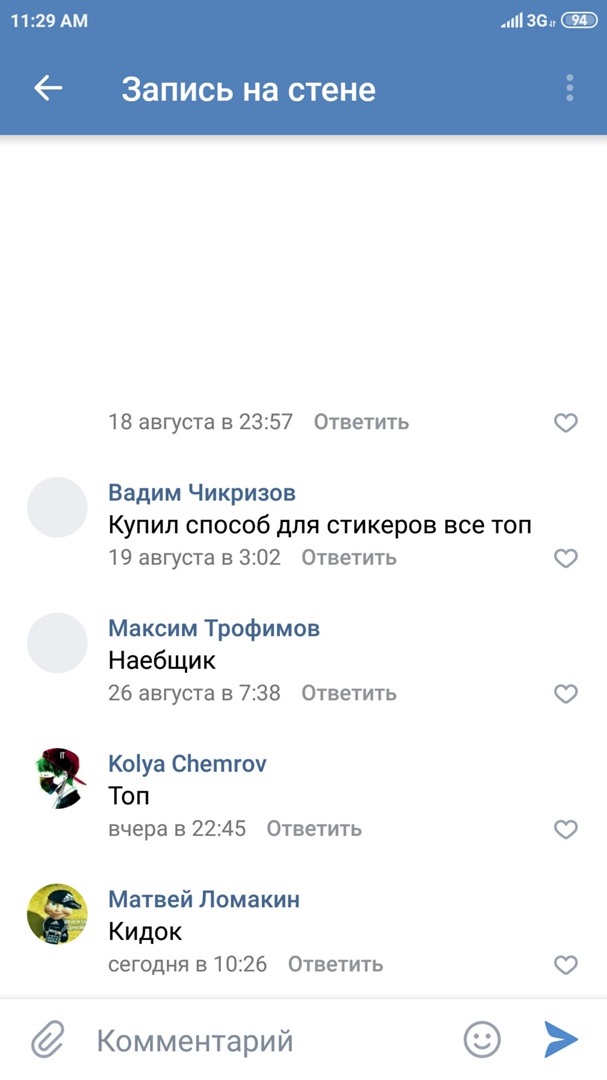Tap Ответить under Матвей Ломакин's comment

335,964
